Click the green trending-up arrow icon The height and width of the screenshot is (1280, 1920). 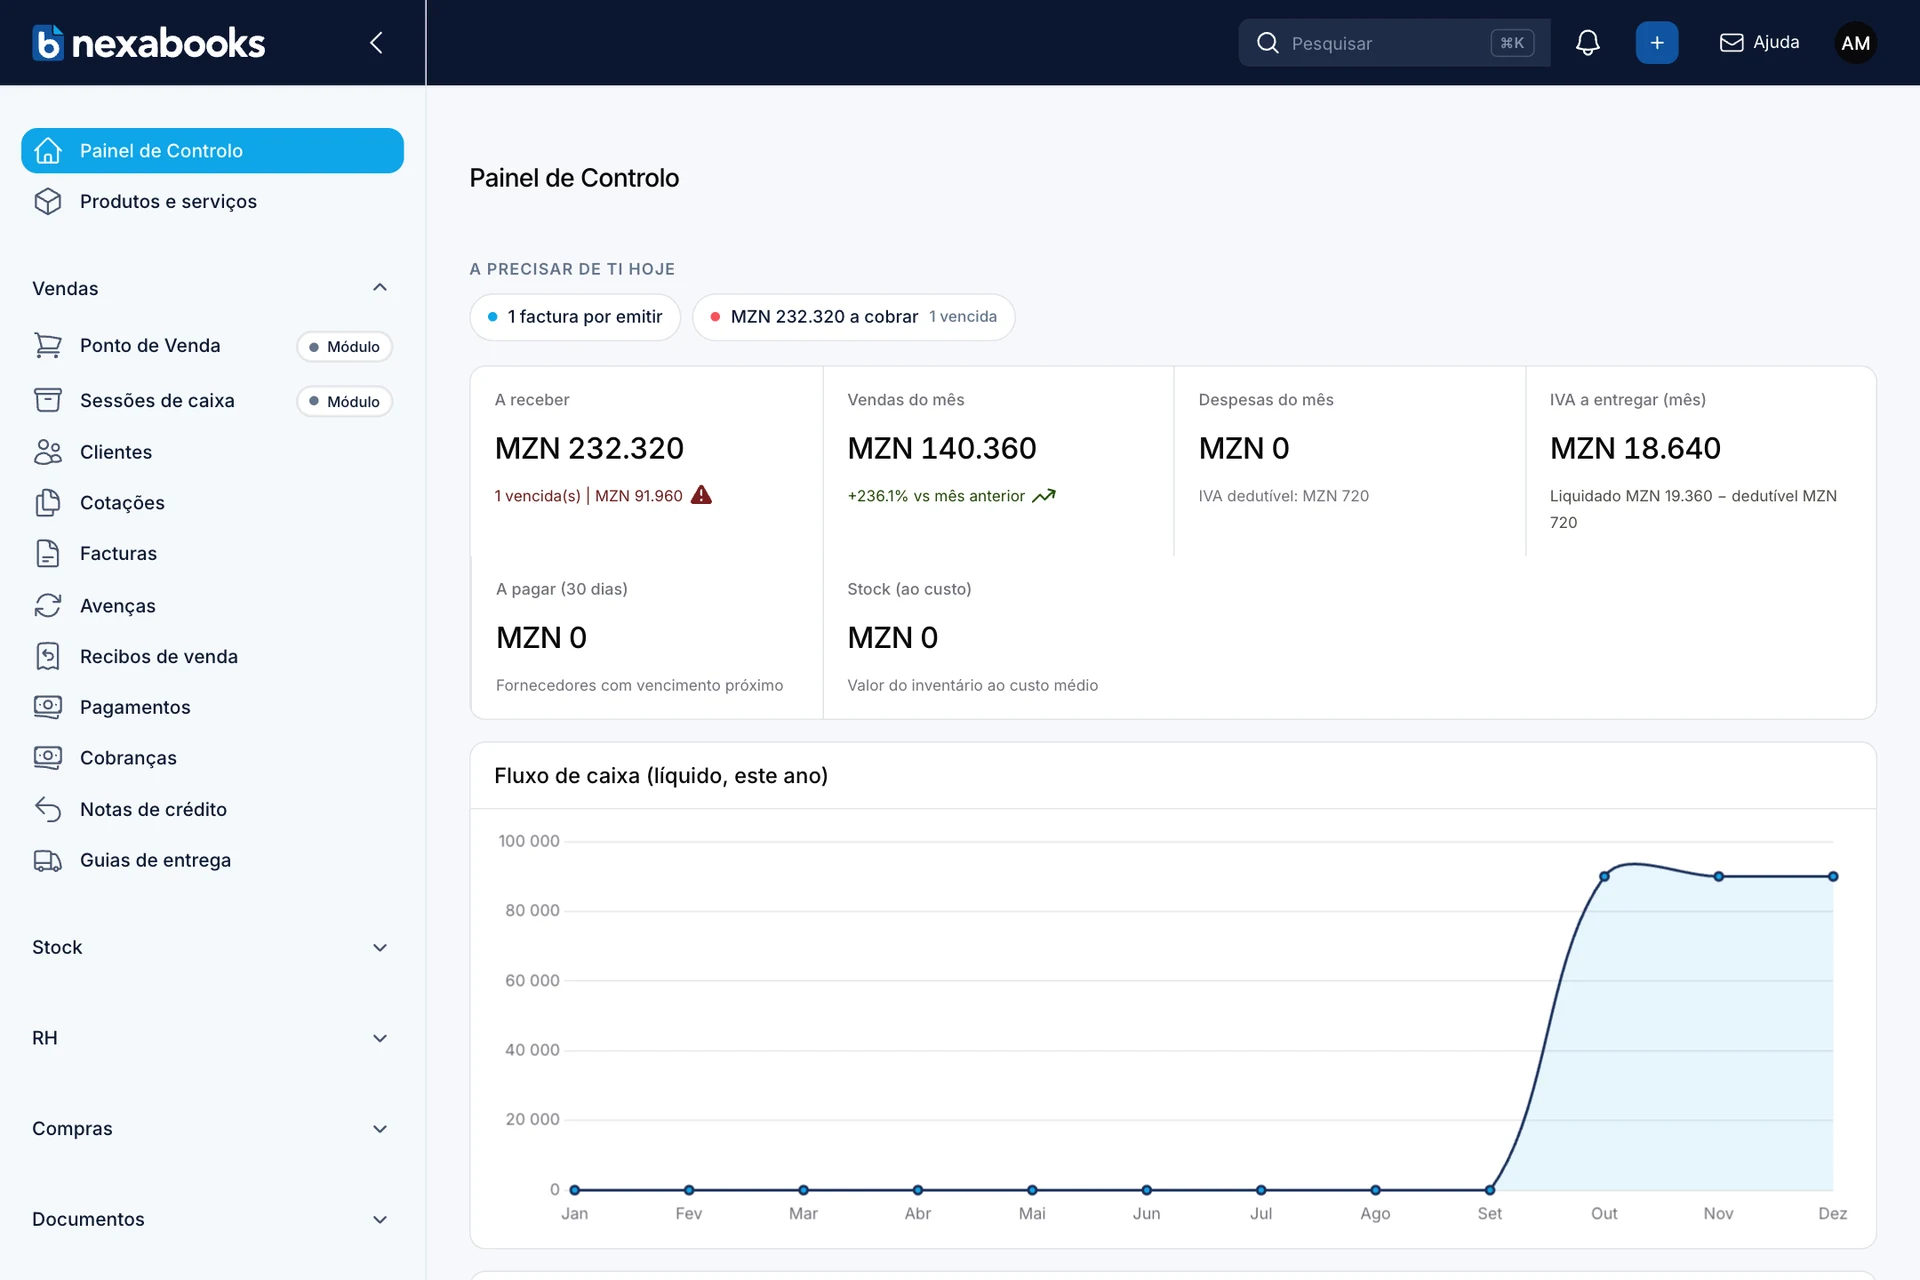[x=1044, y=496]
